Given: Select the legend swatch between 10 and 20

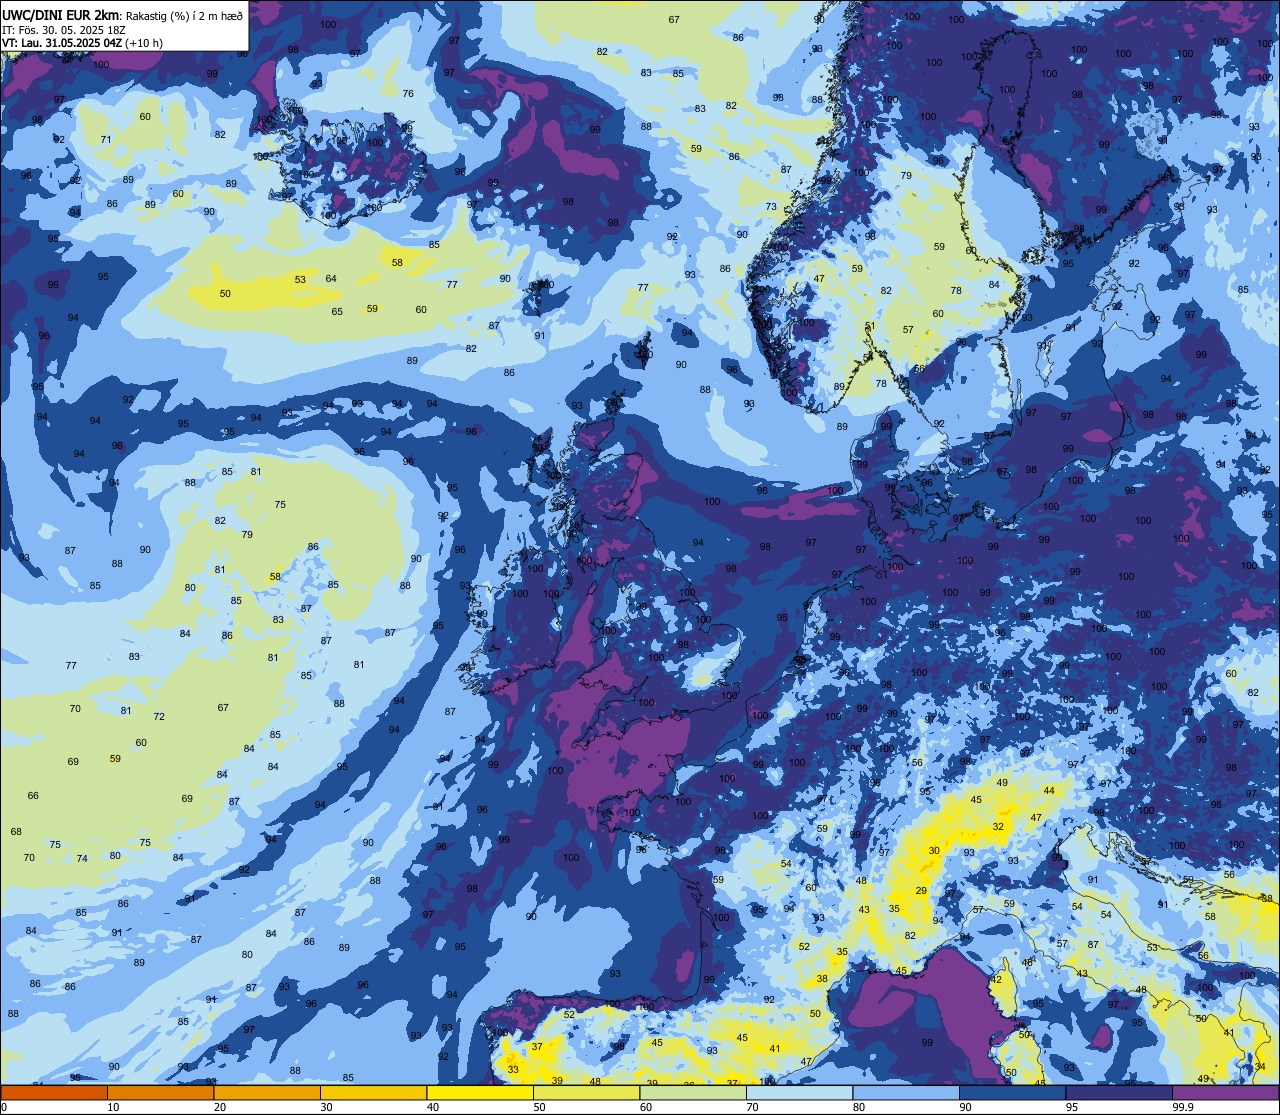Looking at the screenshot, I should [x=160, y=1093].
